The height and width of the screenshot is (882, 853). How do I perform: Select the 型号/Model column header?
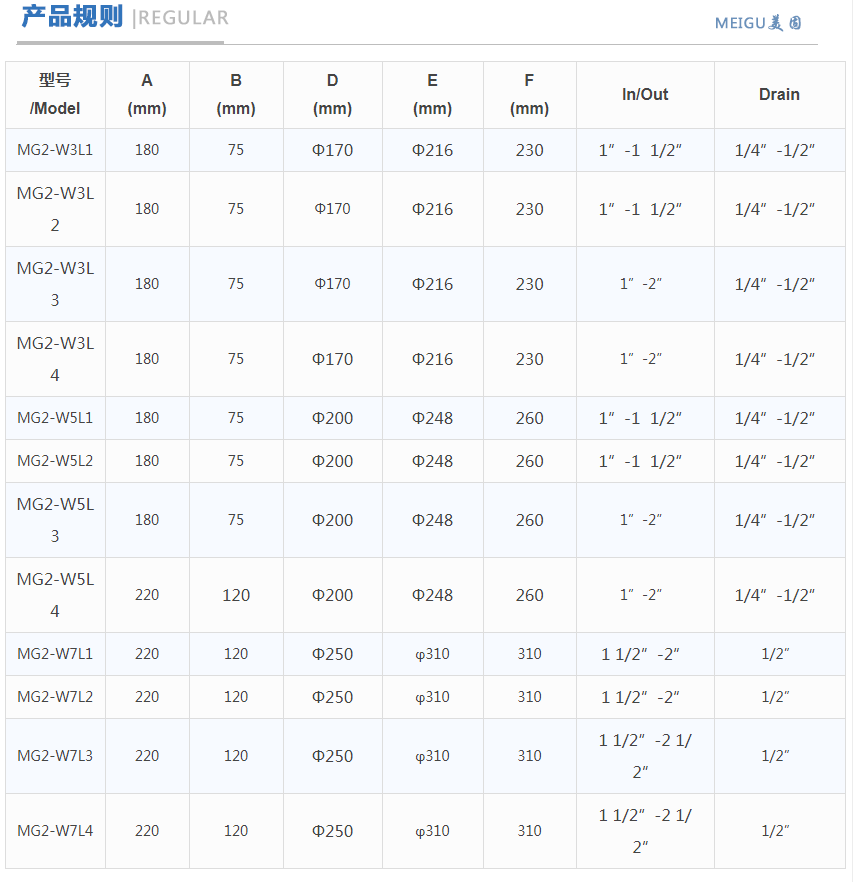(x=55, y=94)
